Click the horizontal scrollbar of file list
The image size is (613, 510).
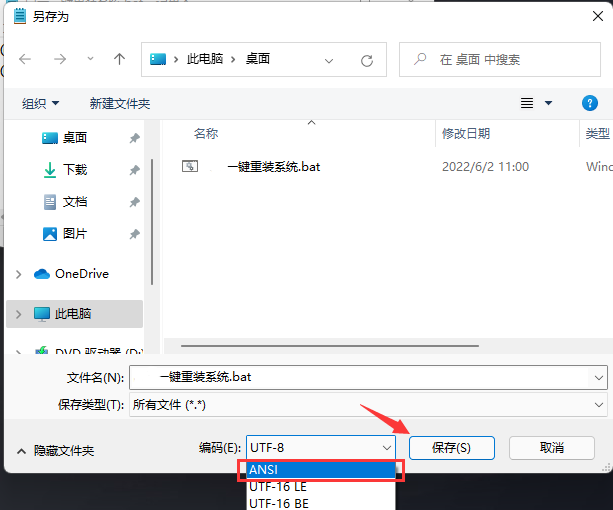[x=330, y=346]
